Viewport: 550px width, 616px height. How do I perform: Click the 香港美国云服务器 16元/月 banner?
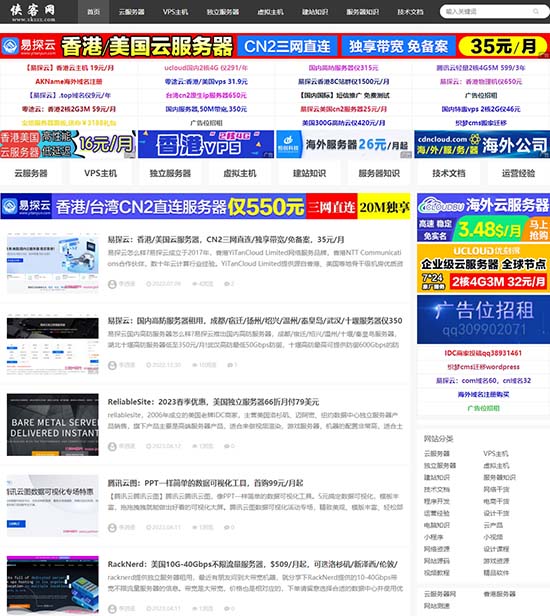pyautogui.click(x=68, y=144)
